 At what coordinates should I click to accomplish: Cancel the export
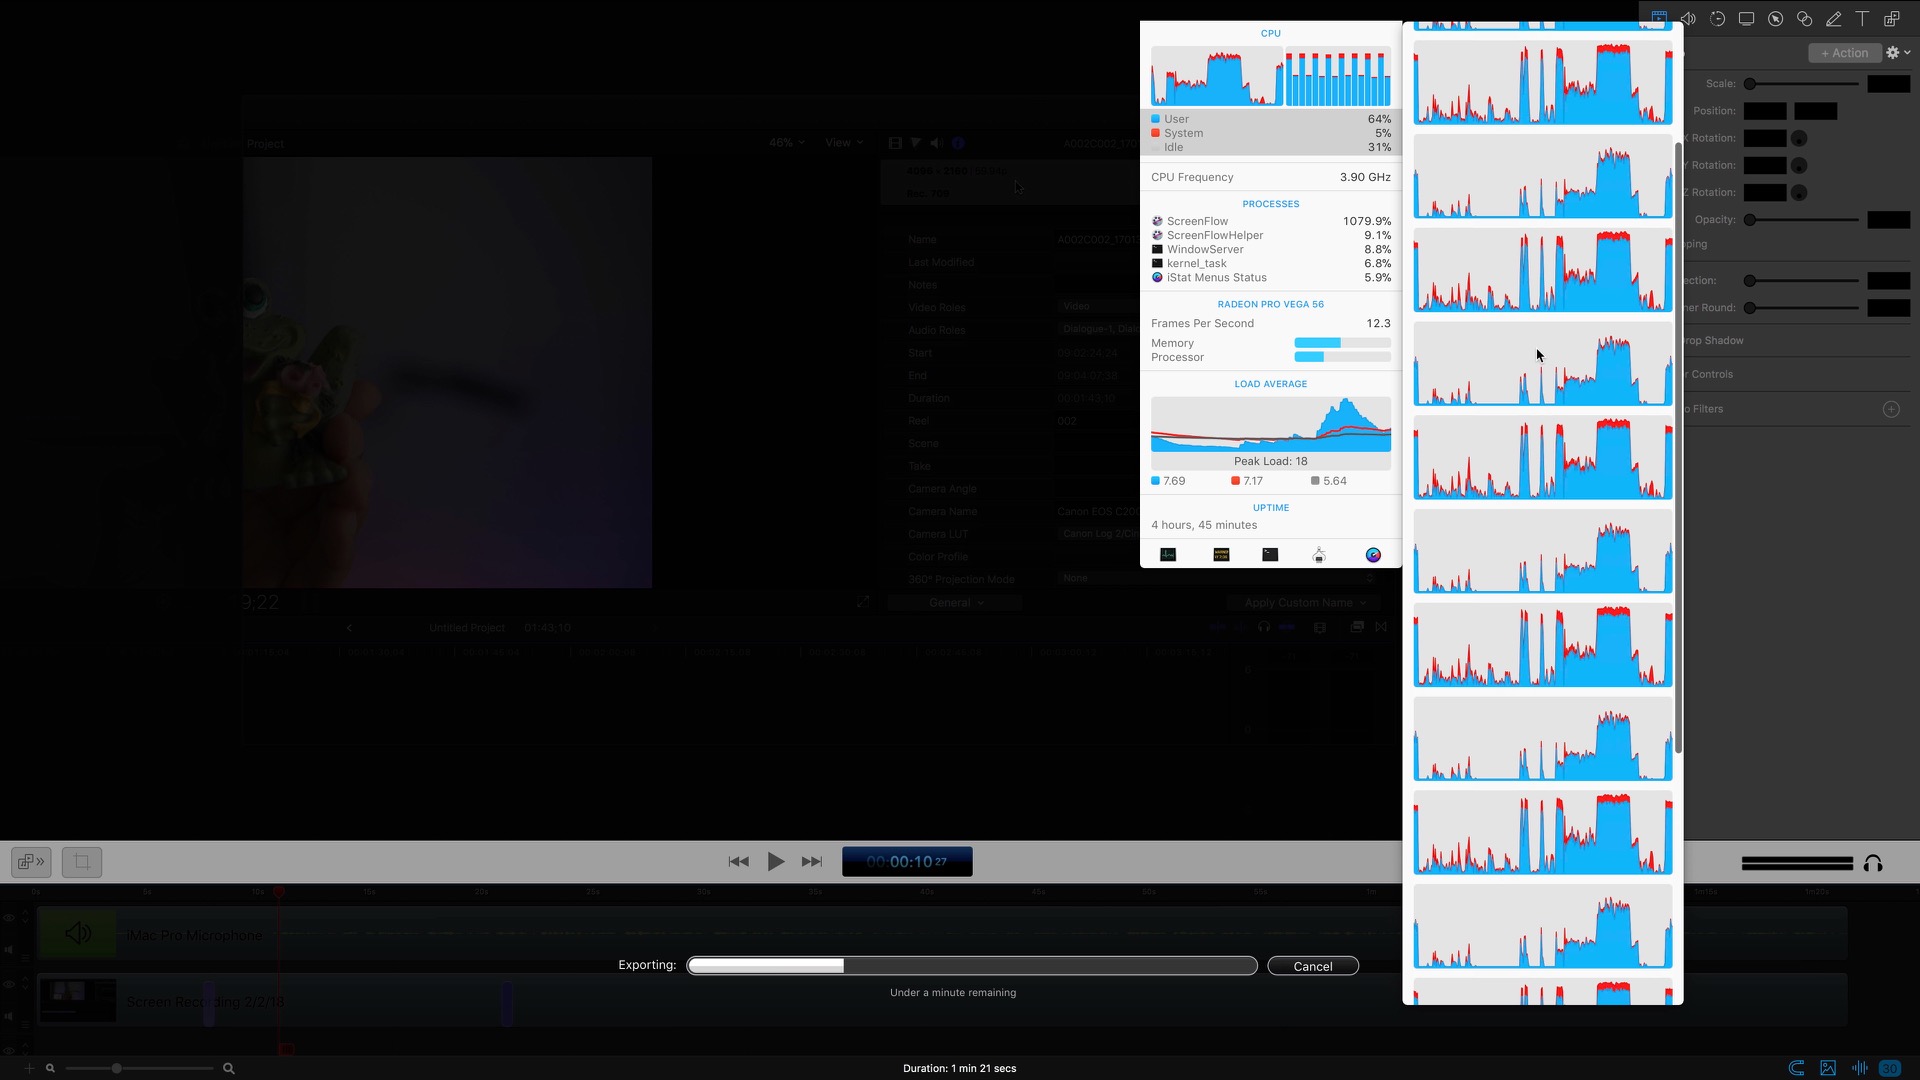[1312, 966]
